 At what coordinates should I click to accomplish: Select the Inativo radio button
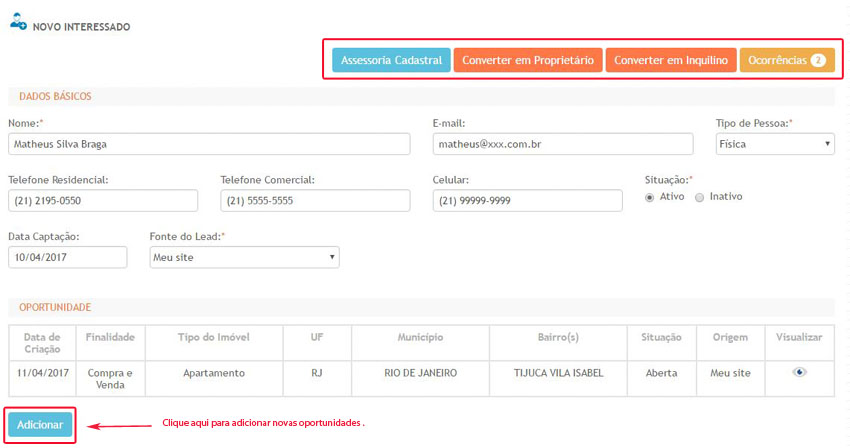(x=699, y=197)
